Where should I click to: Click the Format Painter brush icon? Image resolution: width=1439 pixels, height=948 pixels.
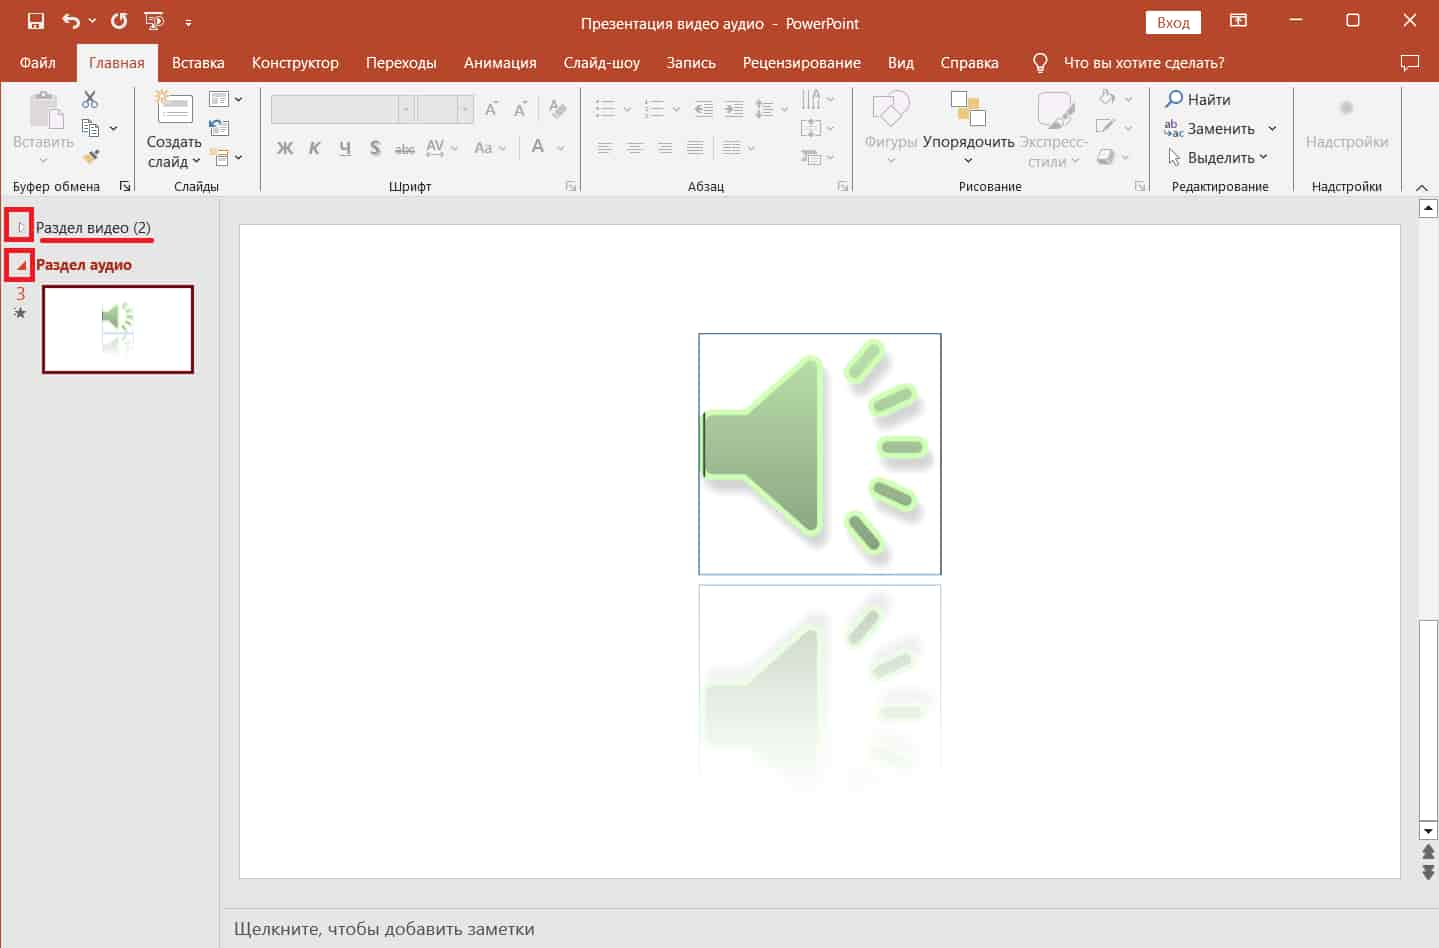(91, 157)
